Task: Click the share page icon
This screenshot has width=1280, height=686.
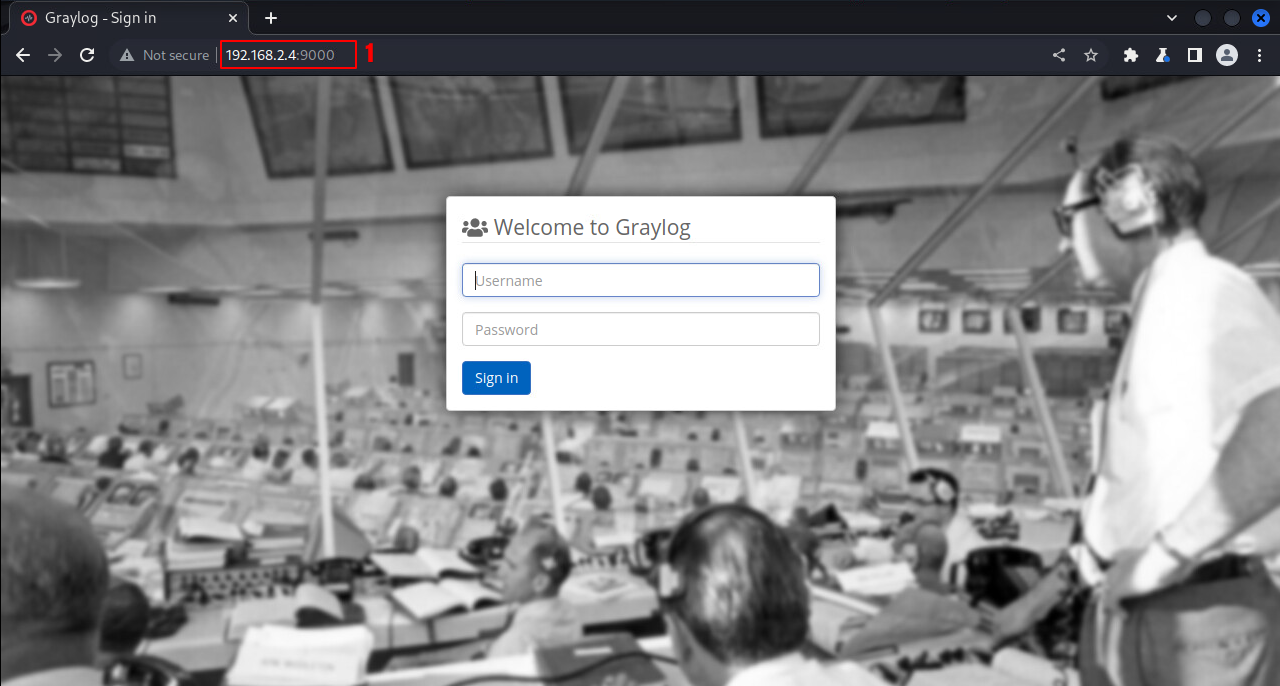Action: pyautogui.click(x=1059, y=55)
